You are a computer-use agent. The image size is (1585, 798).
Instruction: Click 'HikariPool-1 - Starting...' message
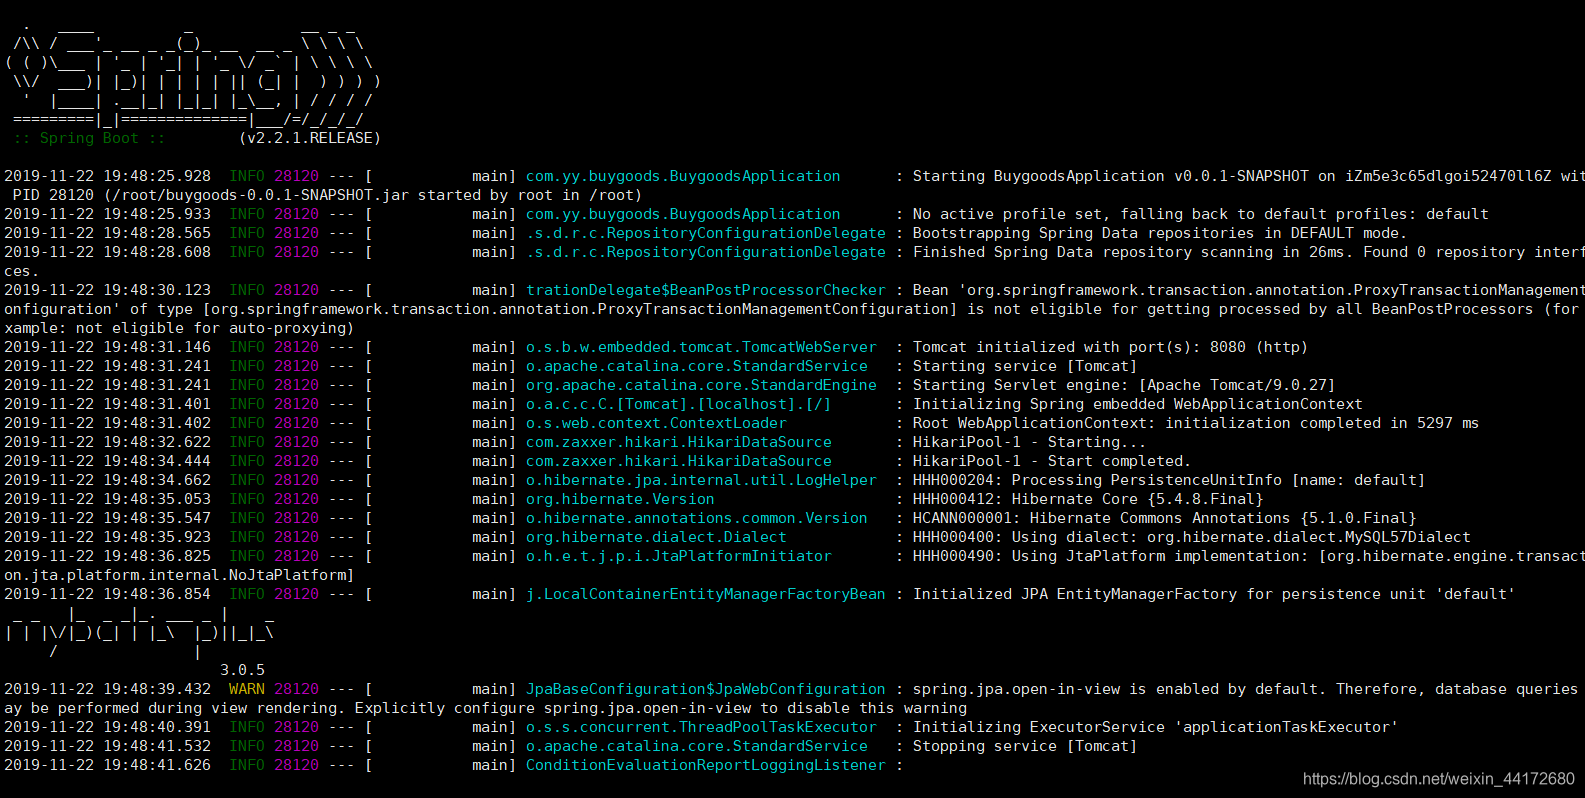pyautogui.click(x=1029, y=442)
